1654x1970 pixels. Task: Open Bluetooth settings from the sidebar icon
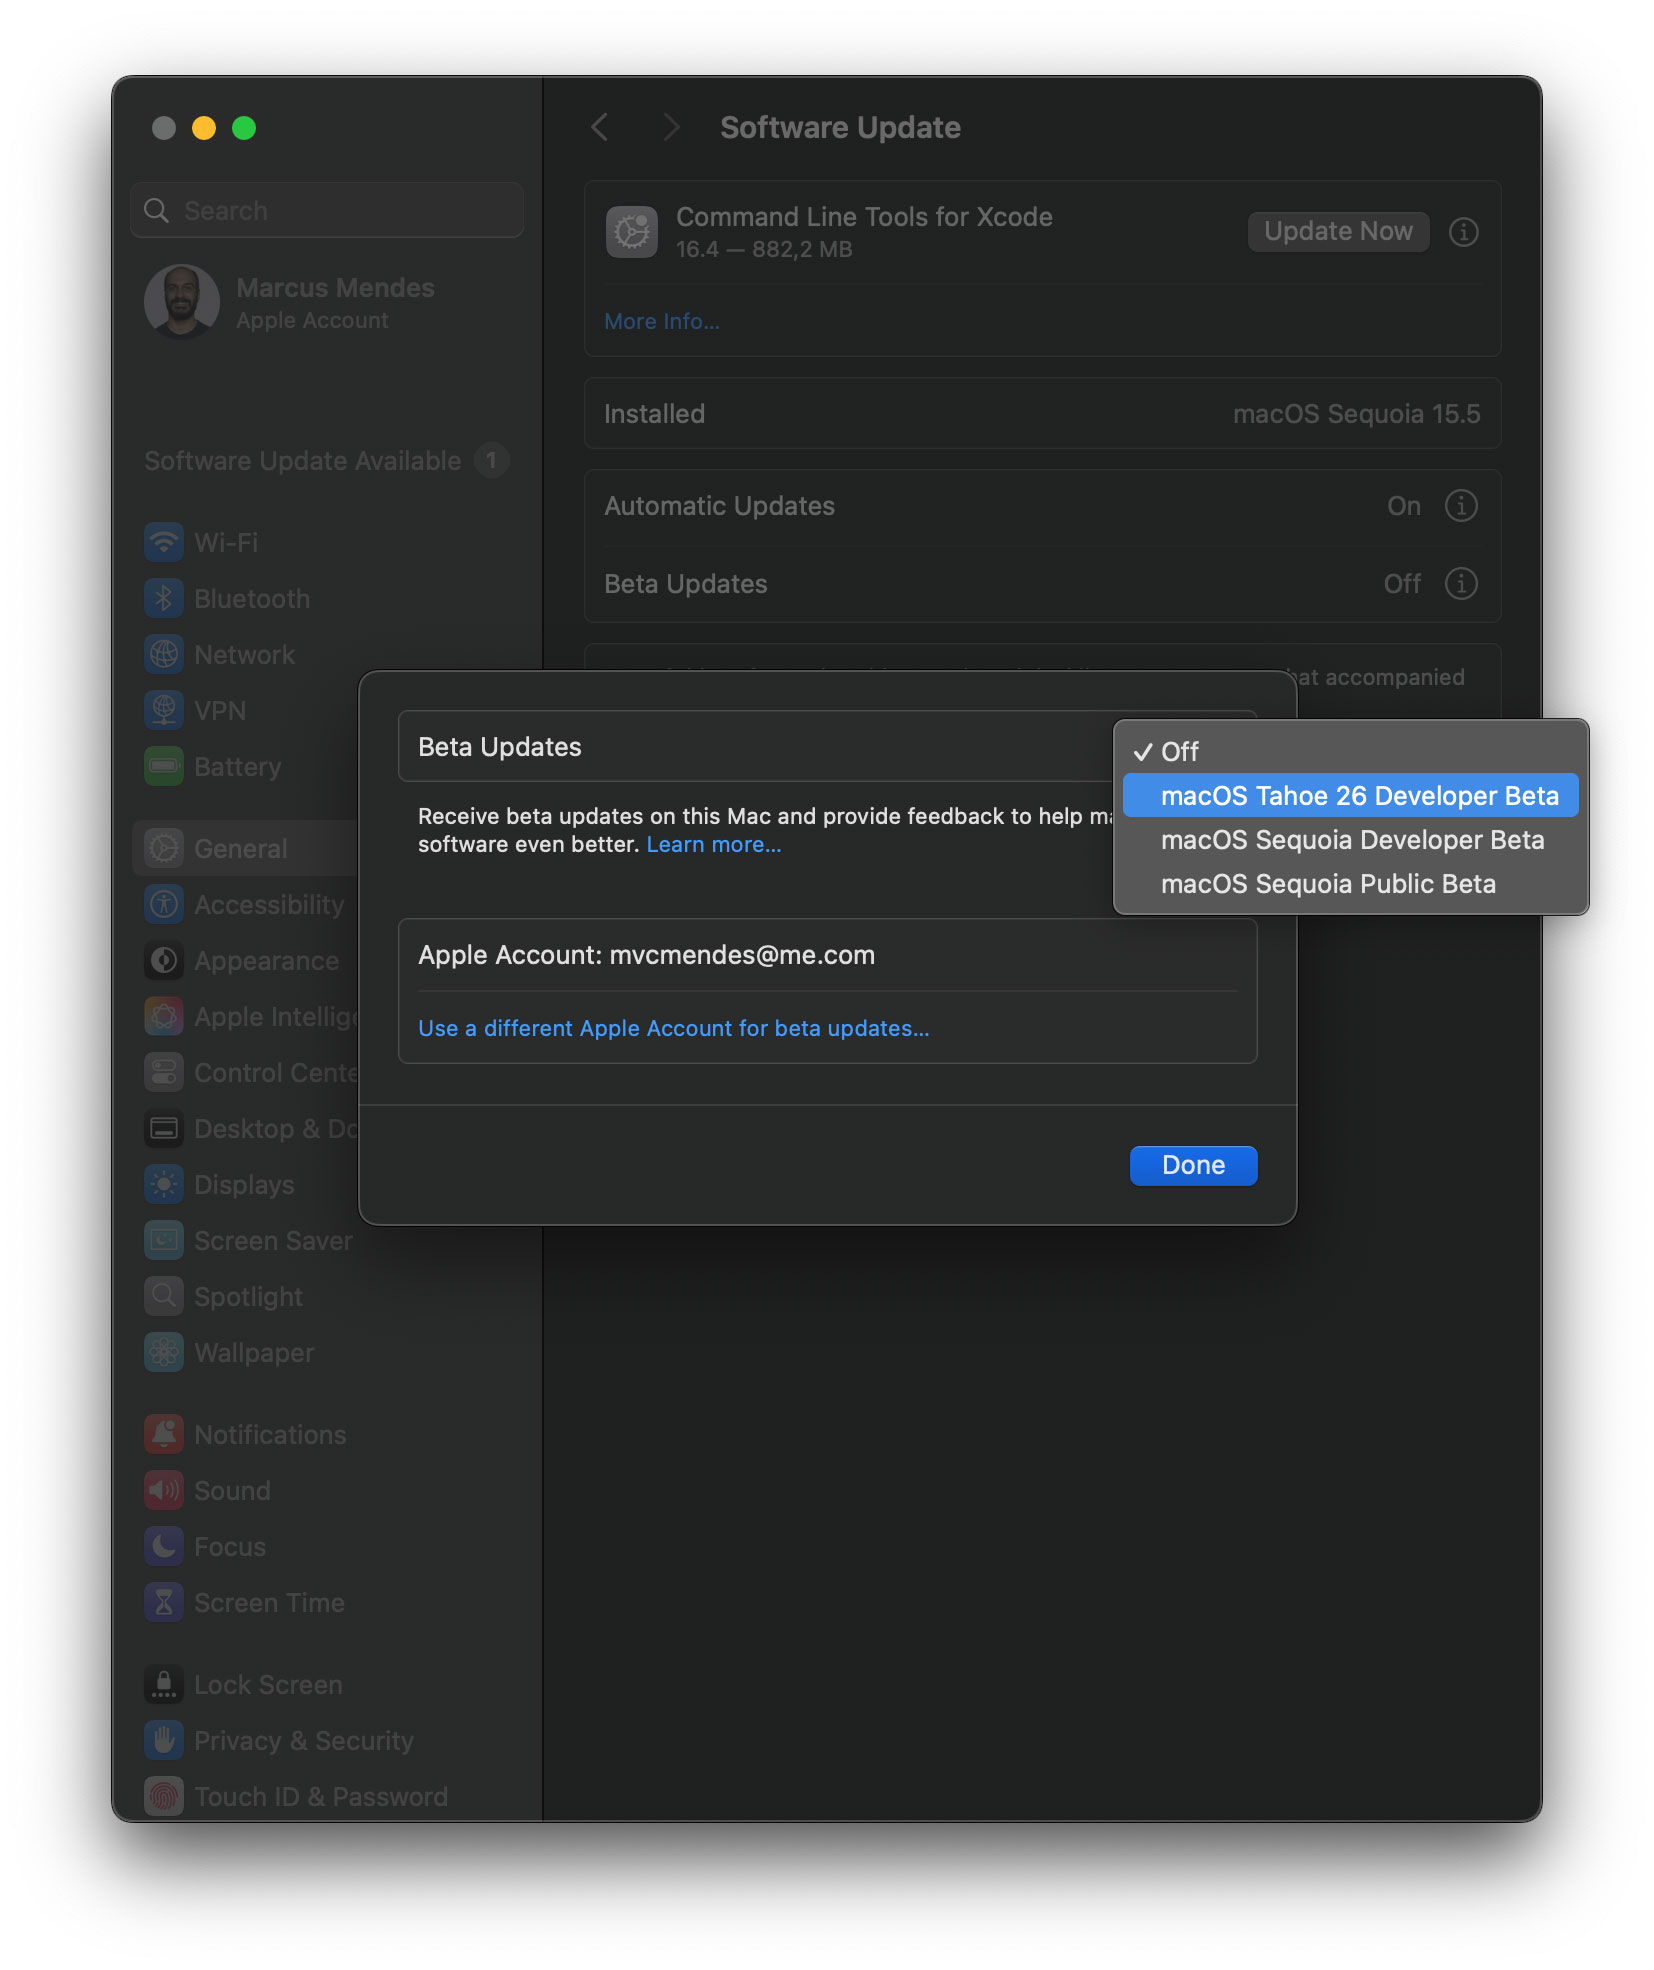(x=164, y=598)
